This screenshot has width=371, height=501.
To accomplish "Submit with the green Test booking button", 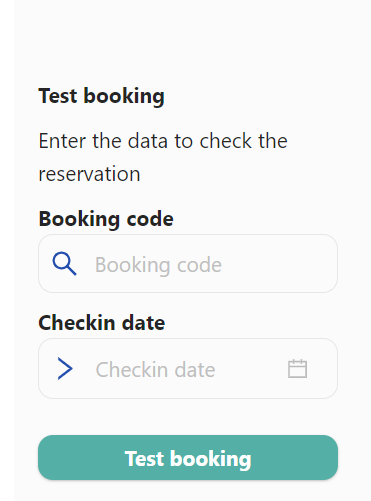I will [x=188, y=458].
